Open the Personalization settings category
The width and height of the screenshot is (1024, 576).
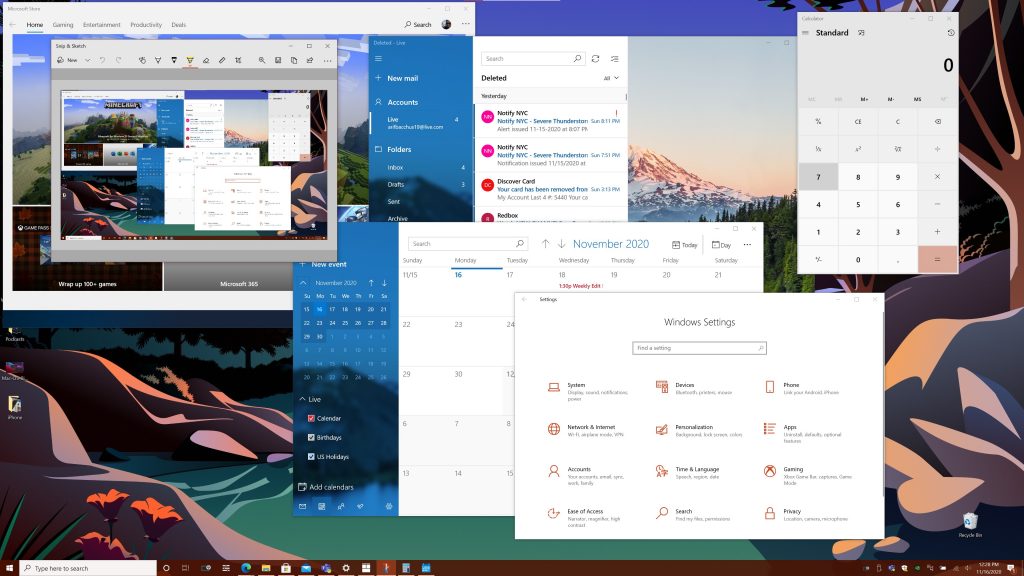699,430
